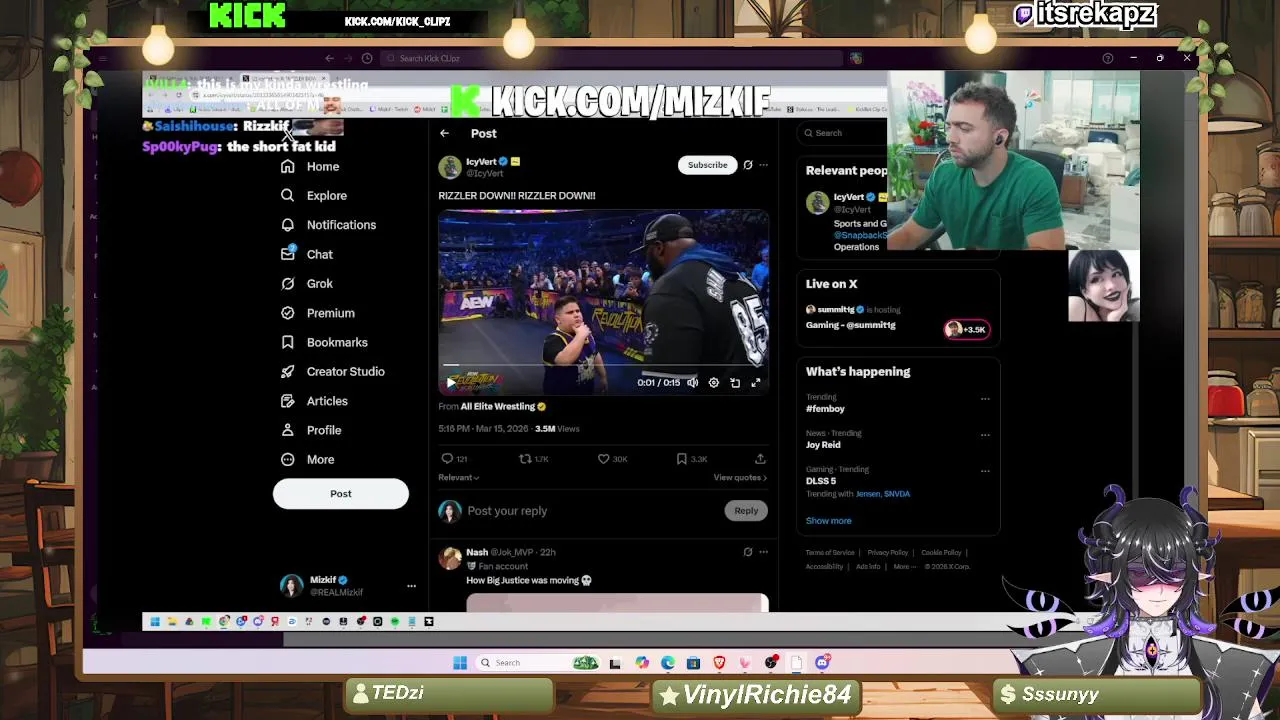Screen dimensions: 1280x720
Task: Open account options dots next to Mizkif
Action: click(x=411, y=586)
